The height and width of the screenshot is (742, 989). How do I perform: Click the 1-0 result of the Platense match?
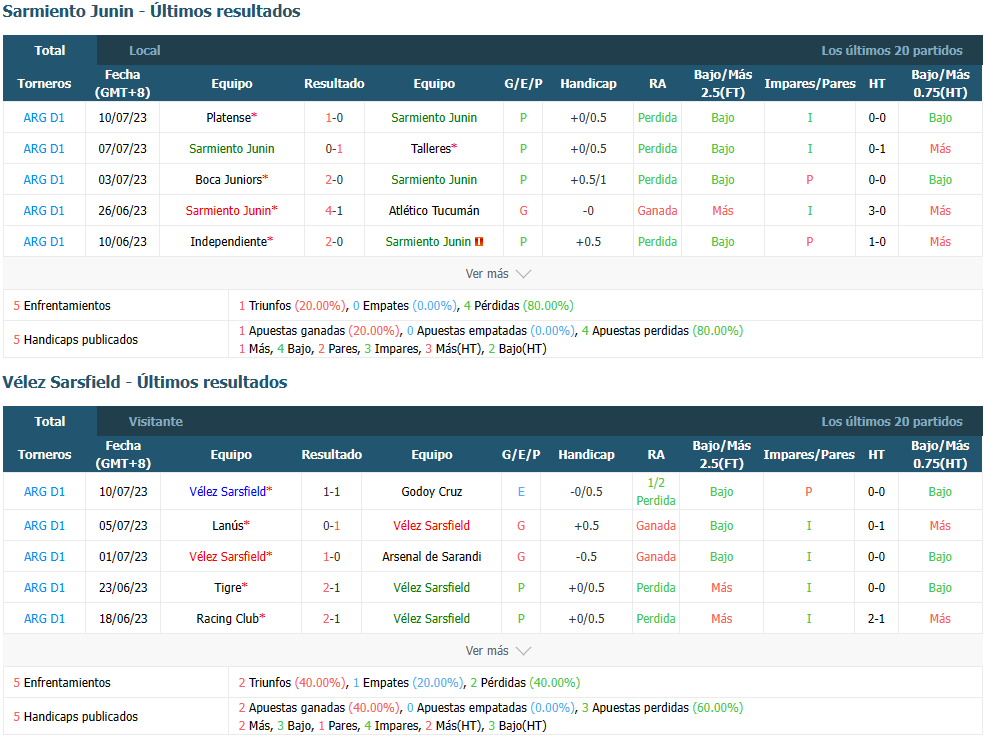[334, 117]
